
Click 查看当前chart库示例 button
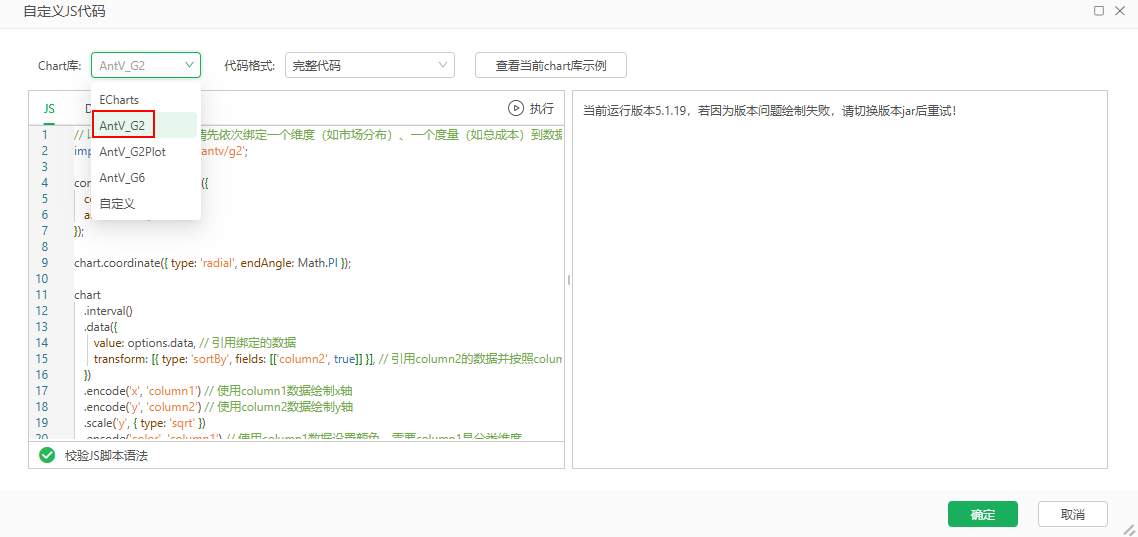pyautogui.click(x=551, y=65)
